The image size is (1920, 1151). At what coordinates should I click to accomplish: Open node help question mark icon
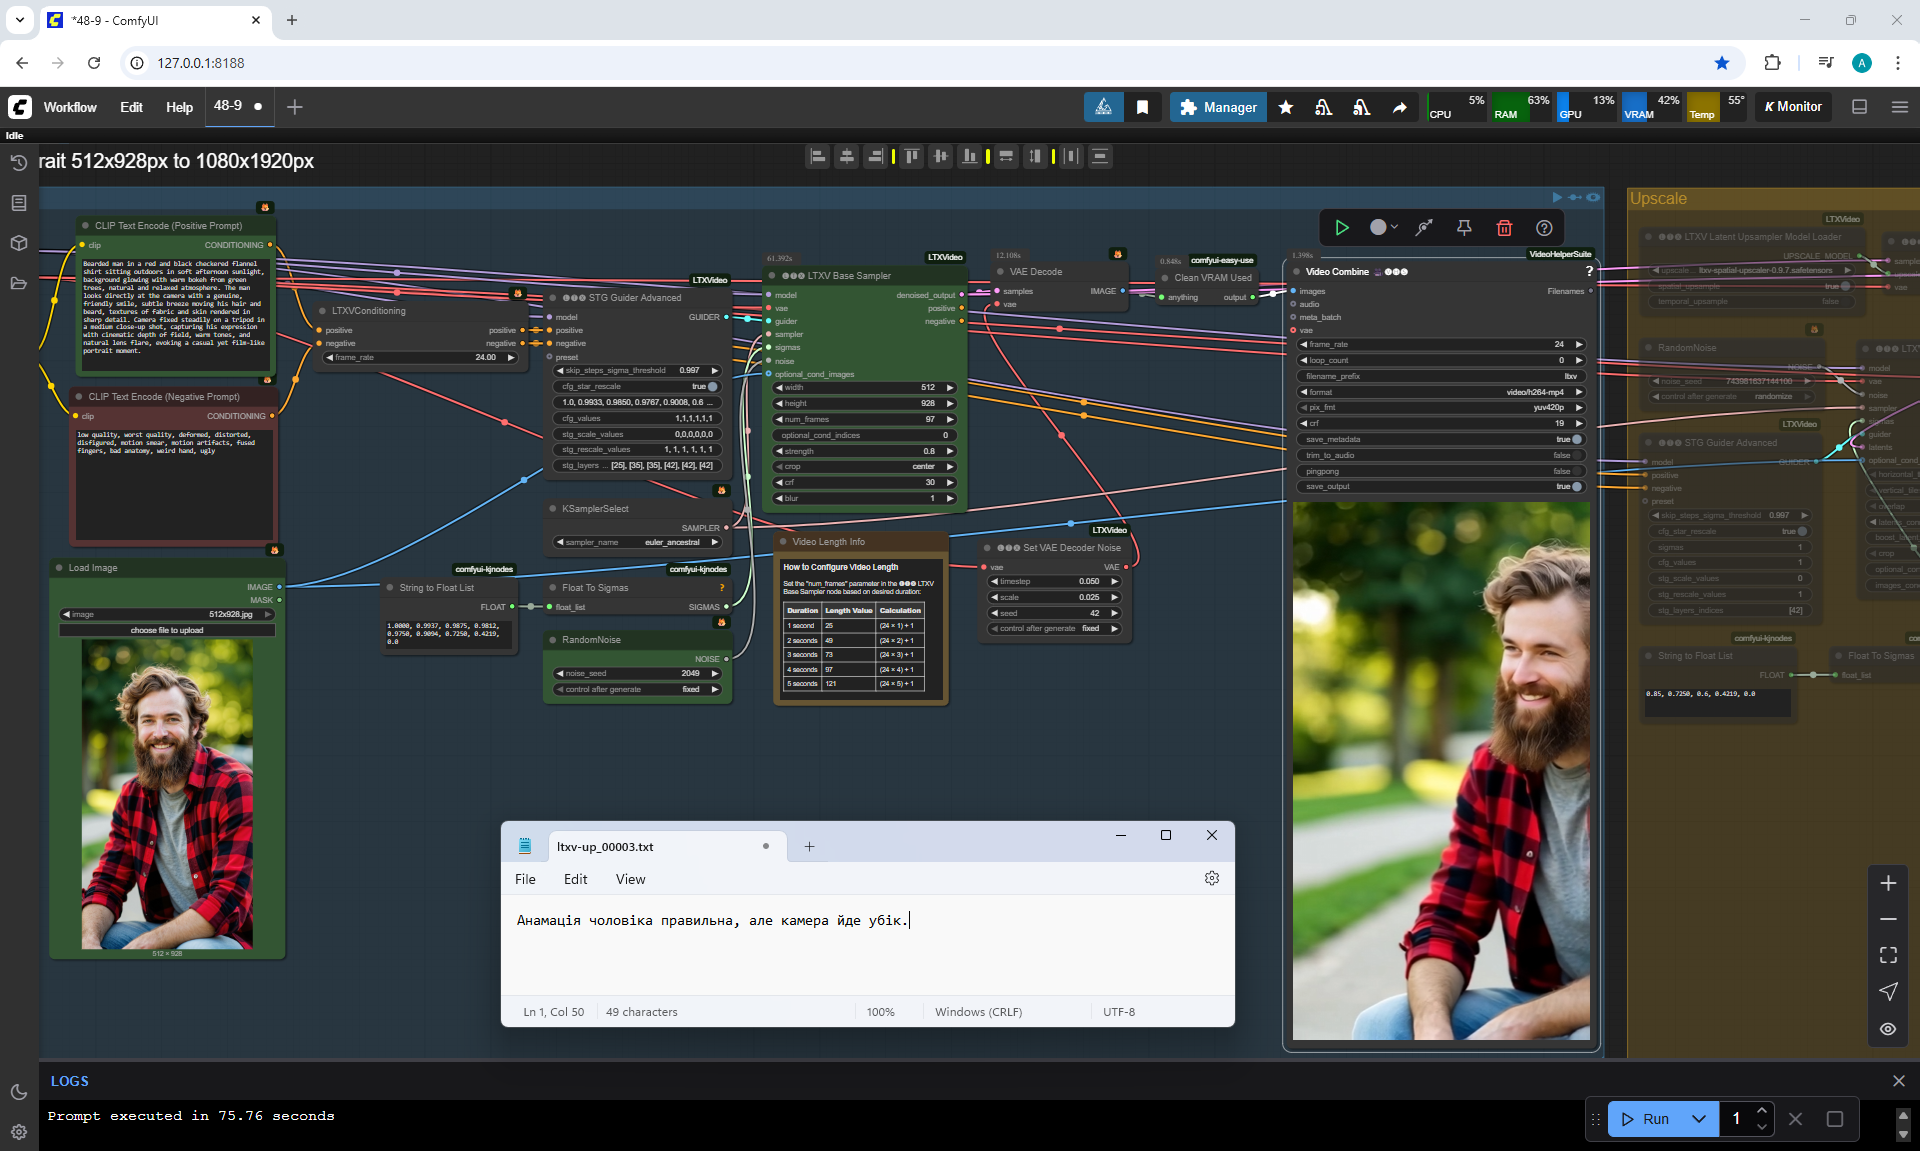[1544, 228]
